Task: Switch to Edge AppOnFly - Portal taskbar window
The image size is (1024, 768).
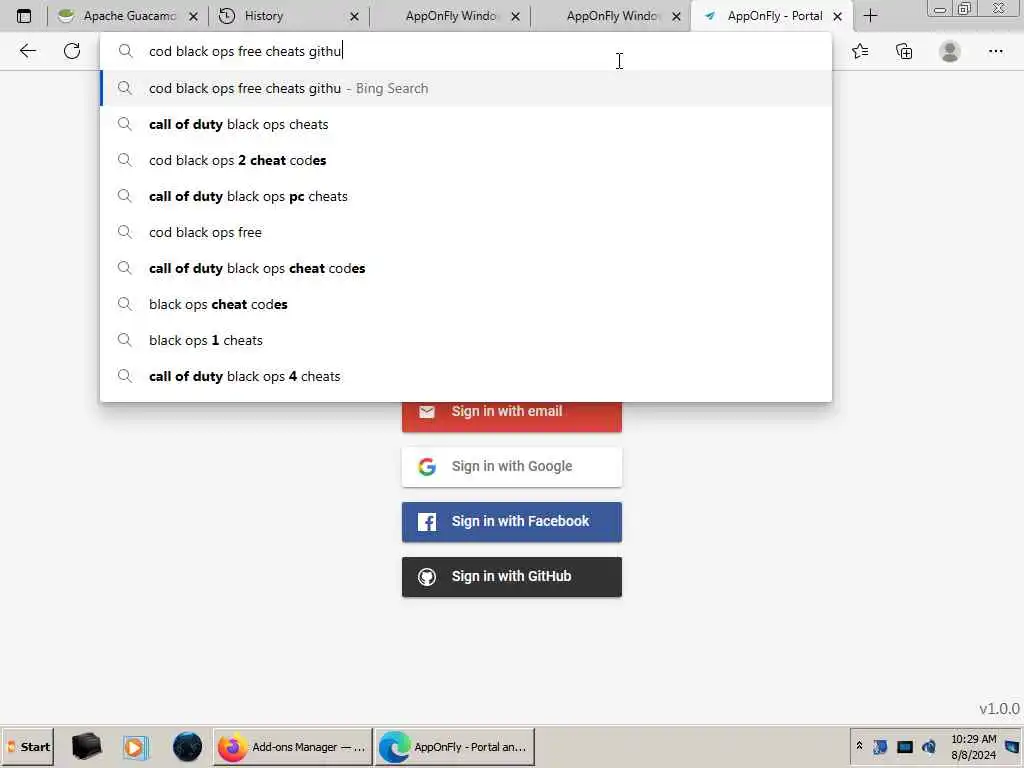Action: [x=455, y=746]
